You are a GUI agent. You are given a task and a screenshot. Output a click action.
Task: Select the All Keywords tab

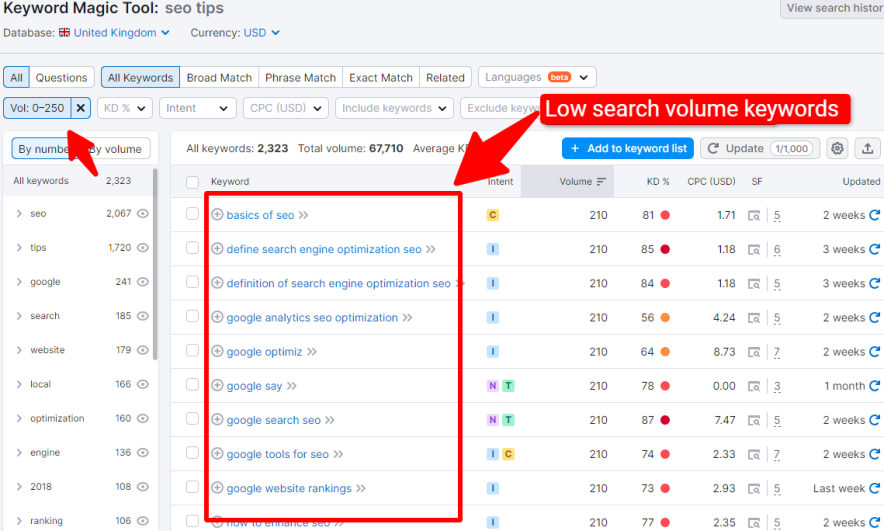pyautogui.click(x=140, y=77)
